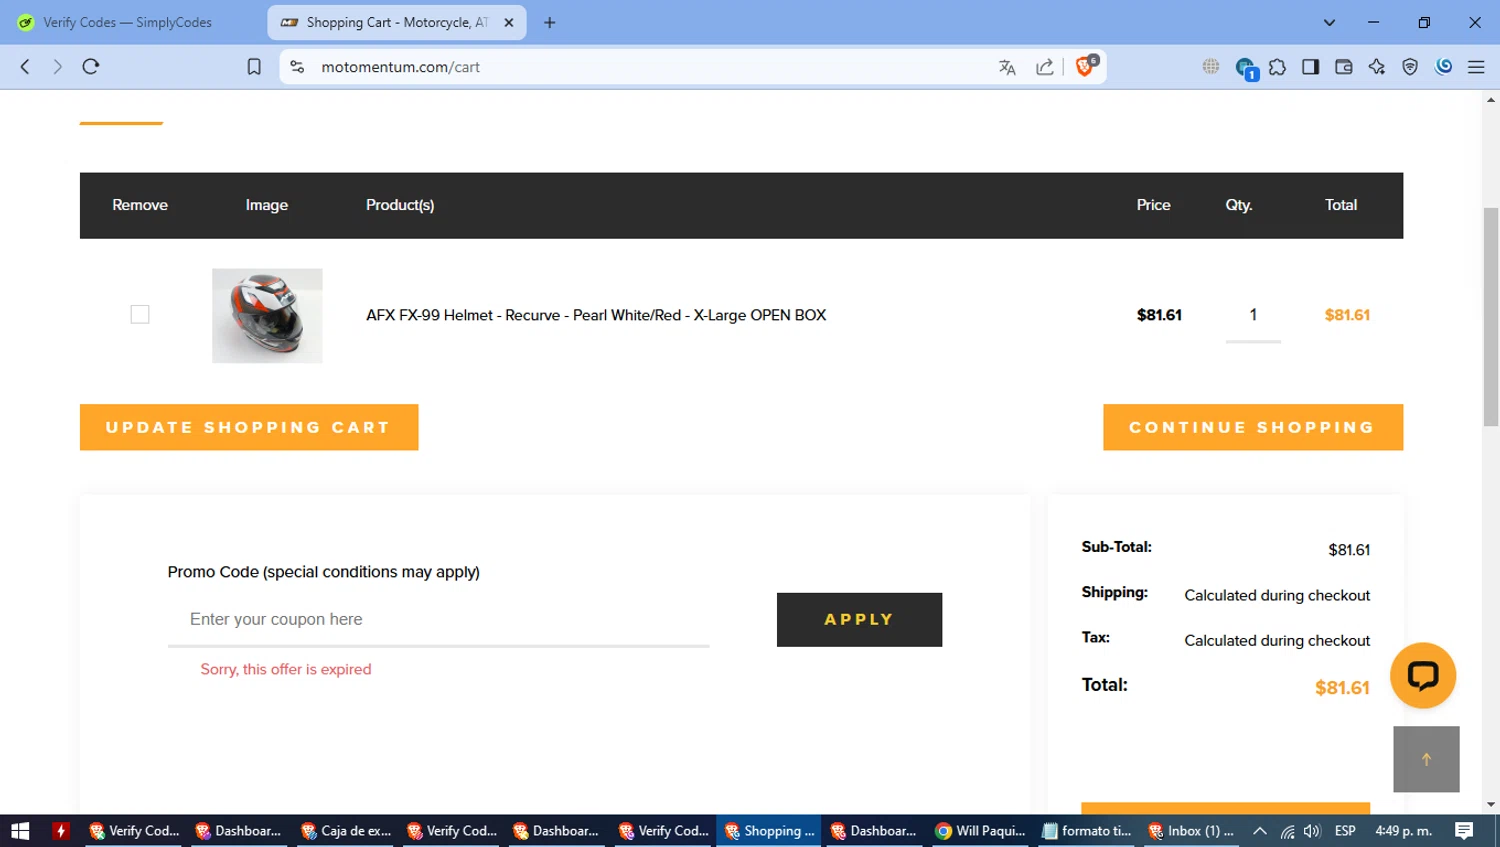
Task: Click the Price column header
Action: (x=1153, y=205)
